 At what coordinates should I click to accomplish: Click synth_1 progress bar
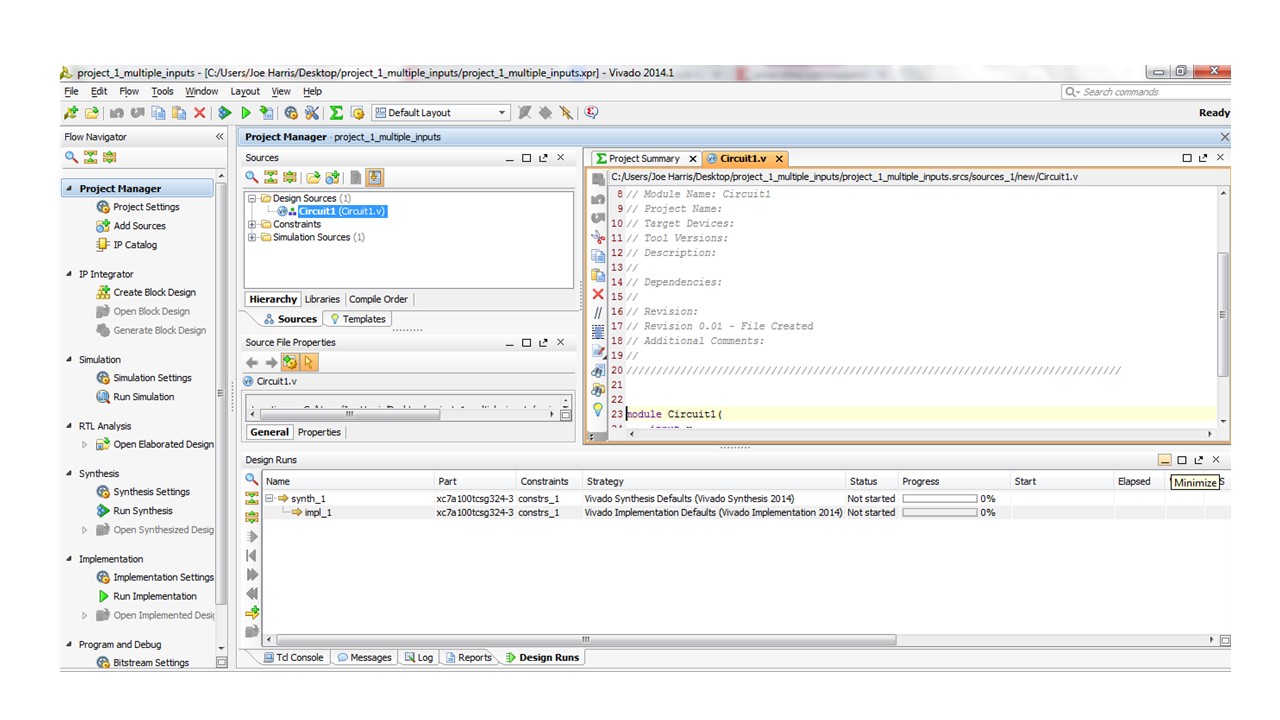pos(939,498)
